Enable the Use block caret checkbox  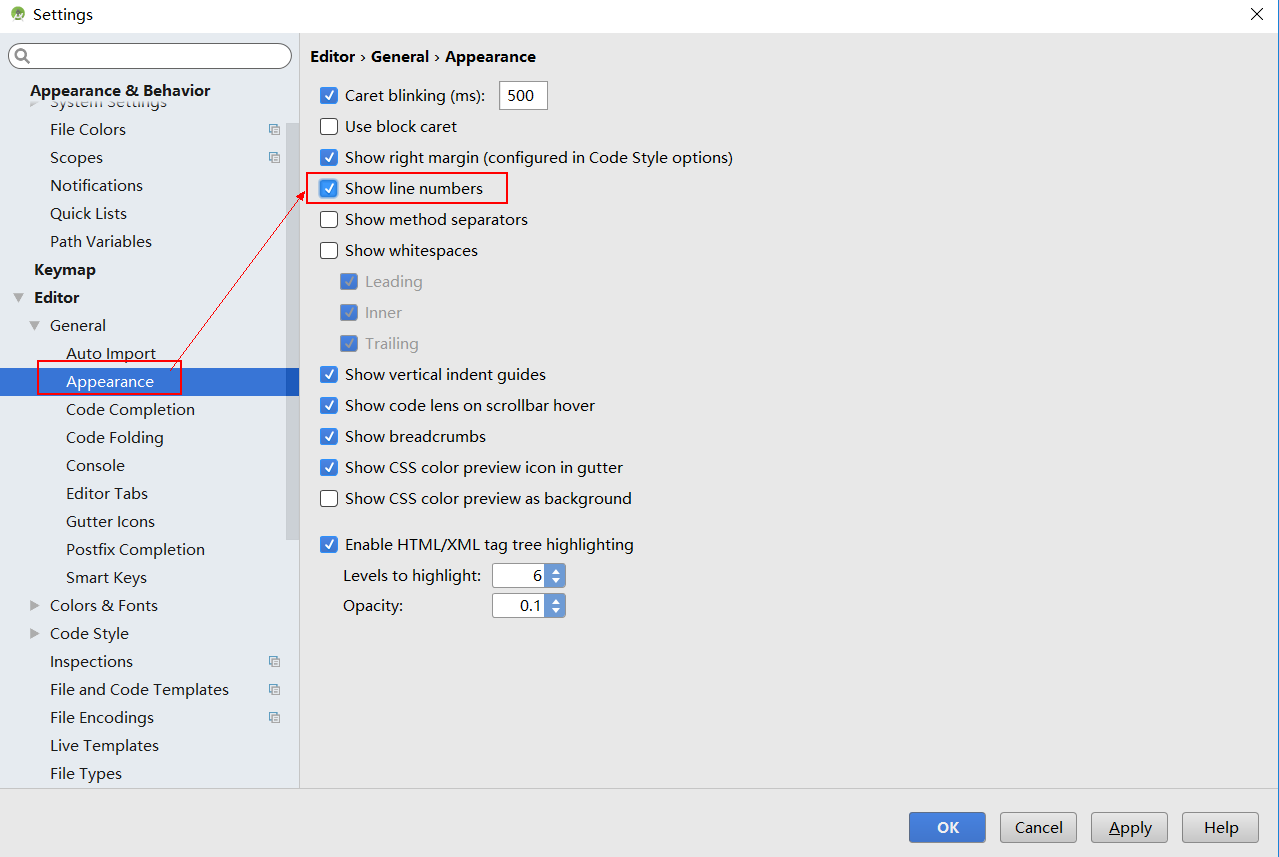coord(329,127)
